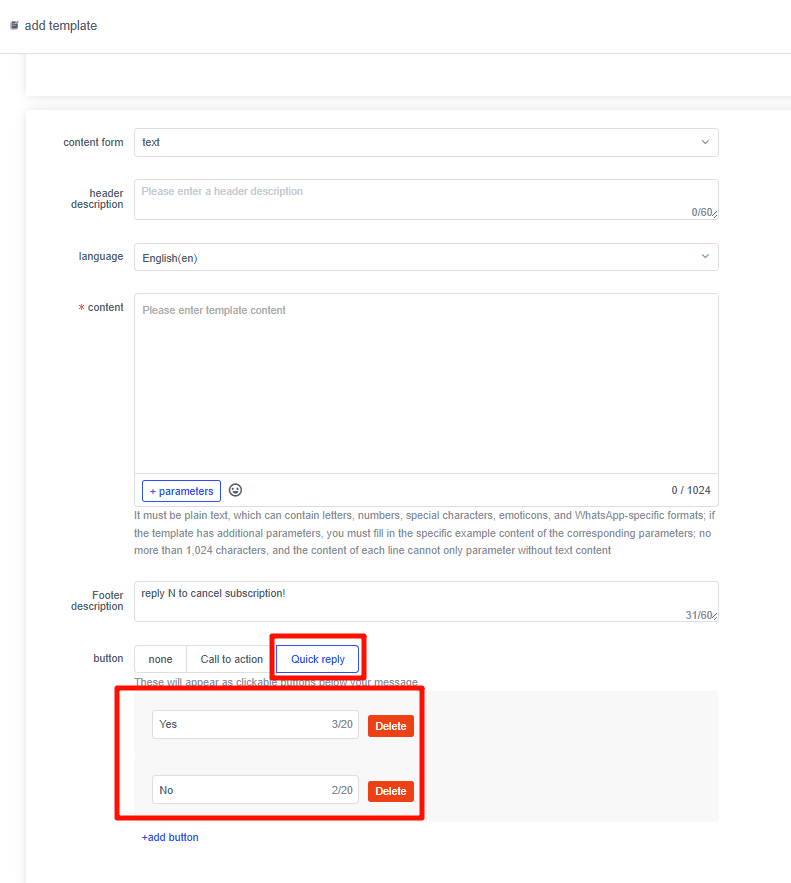Grab the header description resize handle
Image resolution: width=791 pixels, height=883 pixels.
[x=715, y=215]
